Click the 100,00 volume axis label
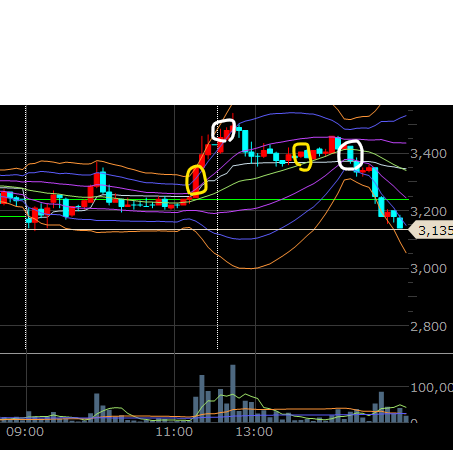Image resolution: width=453 pixels, height=450 pixels. click(431, 387)
